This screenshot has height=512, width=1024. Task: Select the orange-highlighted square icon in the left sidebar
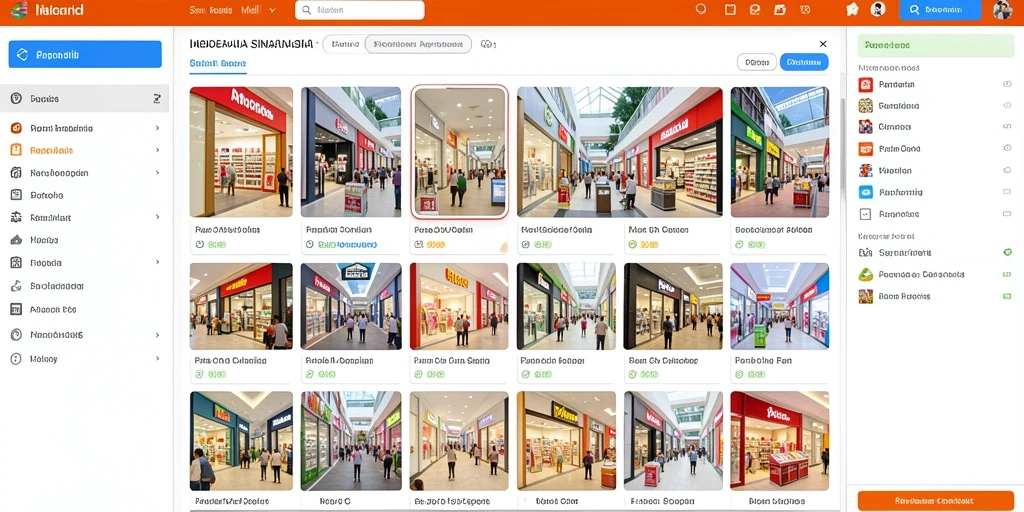pos(16,150)
